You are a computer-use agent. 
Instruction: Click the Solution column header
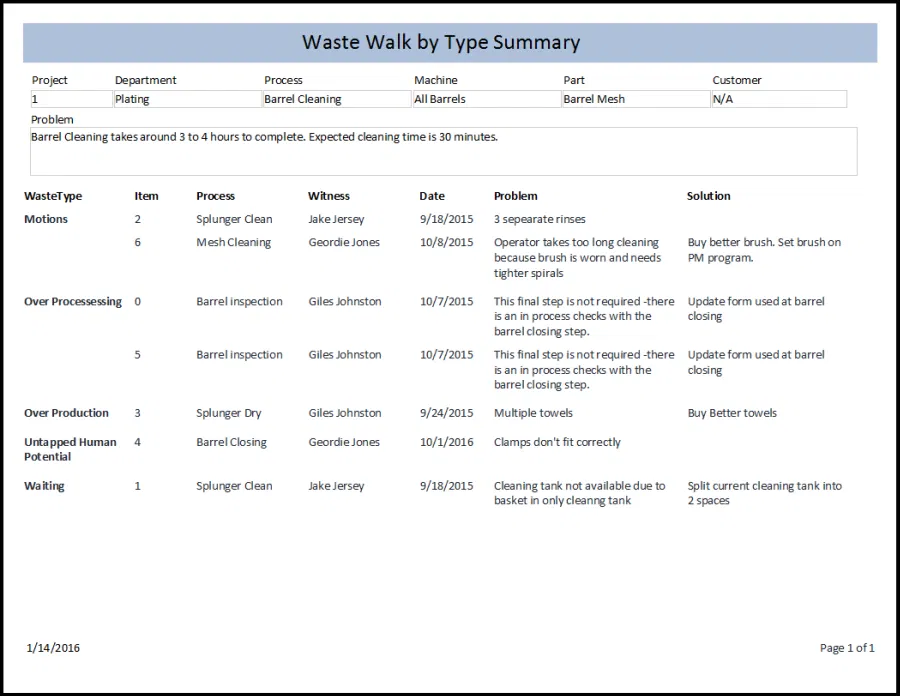coord(708,196)
